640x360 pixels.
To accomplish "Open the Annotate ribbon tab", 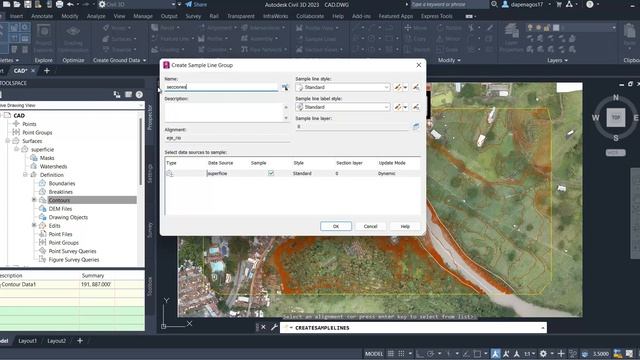I will (42, 16).
